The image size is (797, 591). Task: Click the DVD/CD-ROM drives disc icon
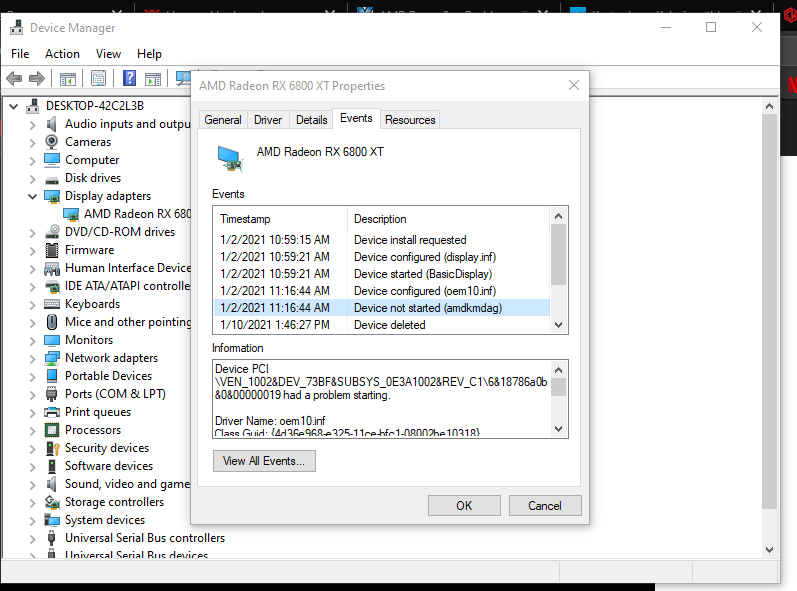coord(52,232)
